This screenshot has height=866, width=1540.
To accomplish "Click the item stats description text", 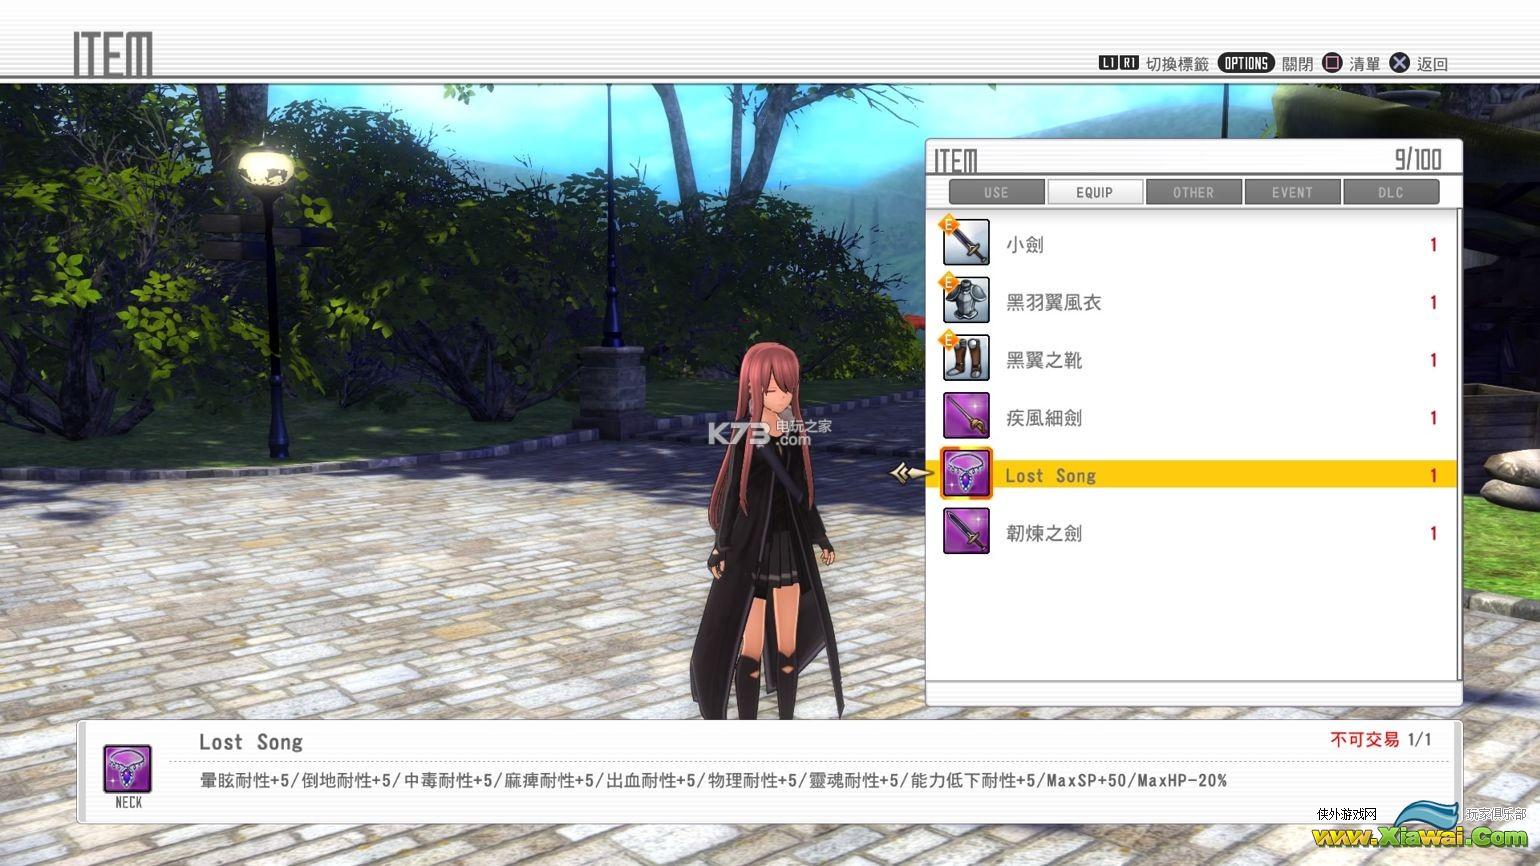I will (x=713, y=780).
